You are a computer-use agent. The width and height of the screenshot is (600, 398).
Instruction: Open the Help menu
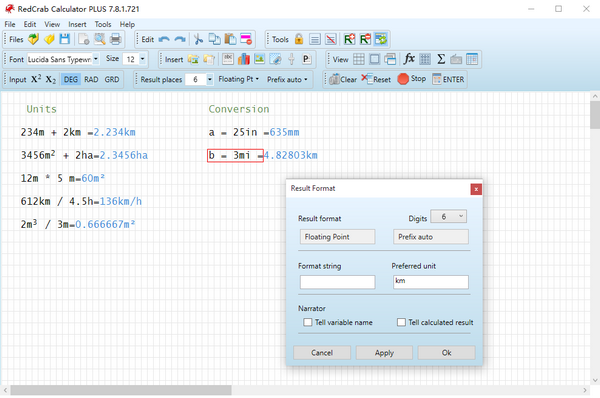tap(127, 24)
